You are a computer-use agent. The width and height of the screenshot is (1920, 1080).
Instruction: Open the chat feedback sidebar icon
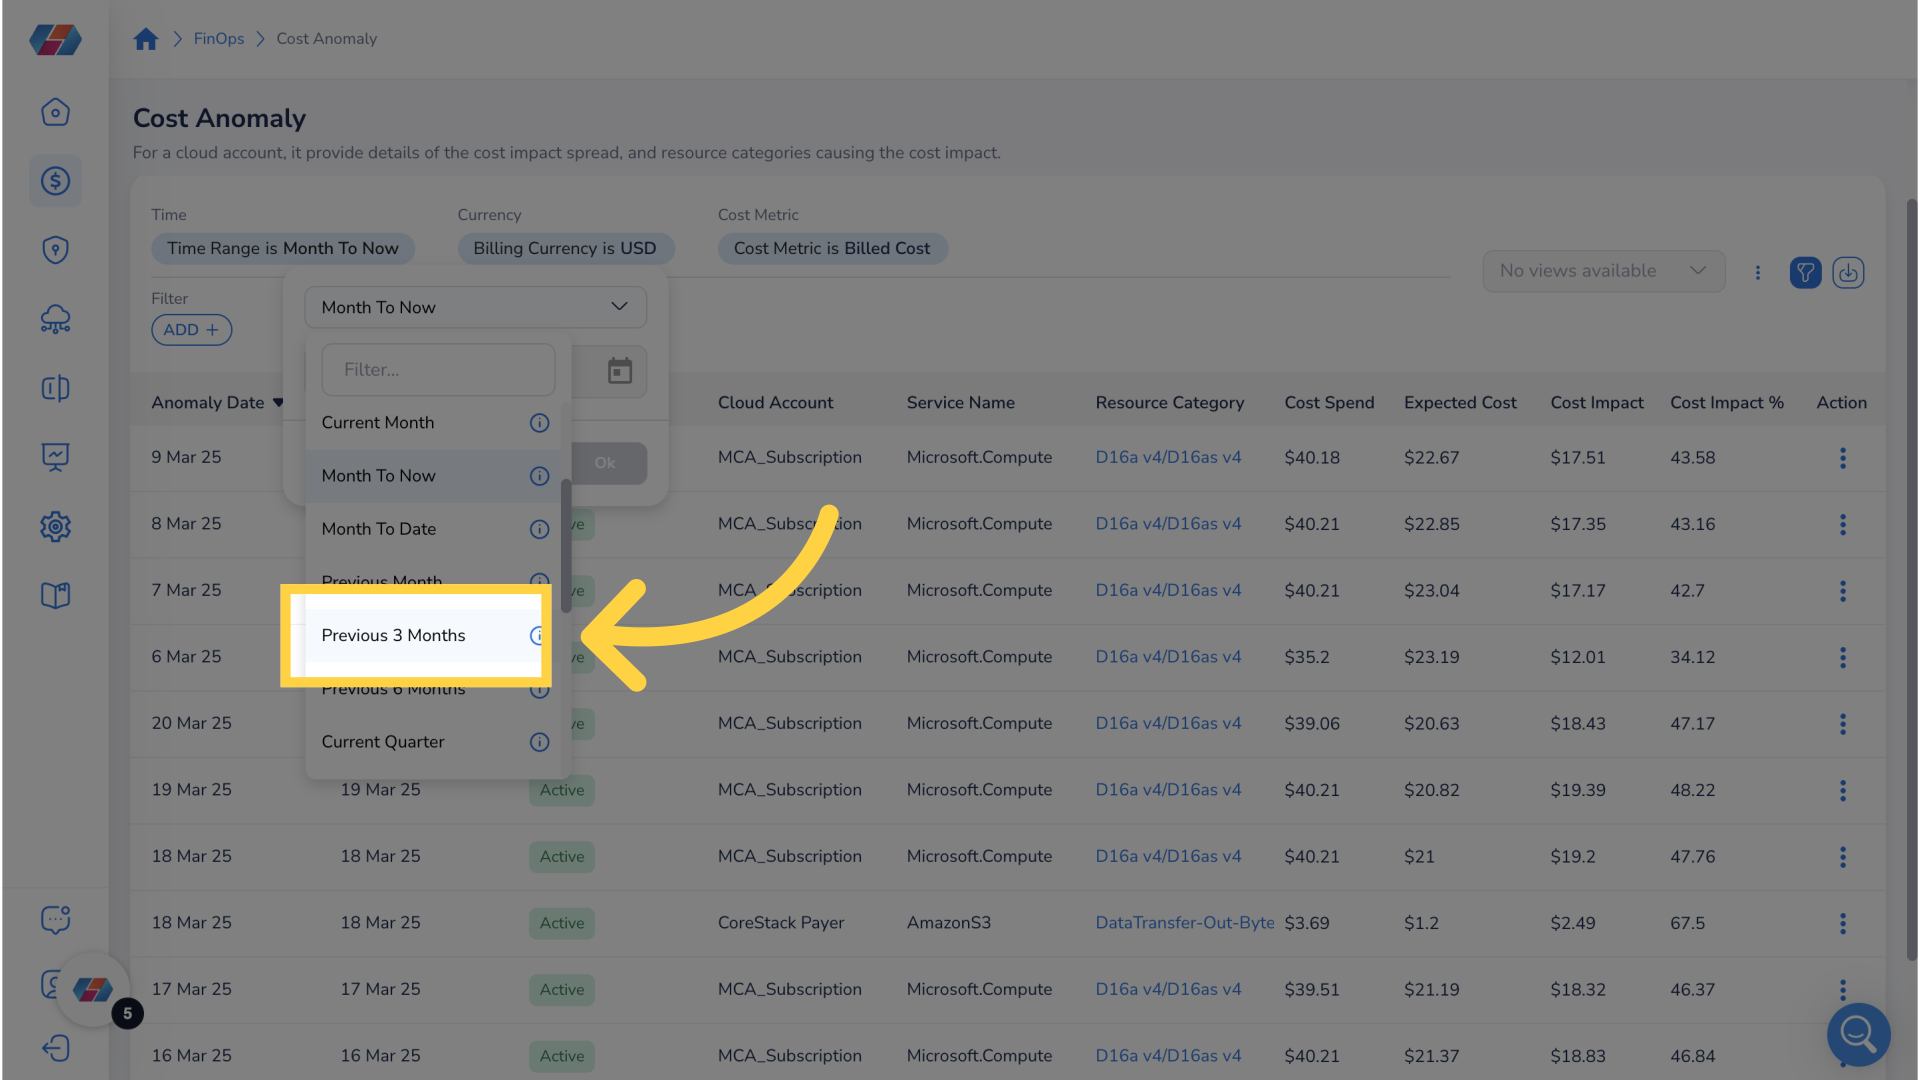(x=55, y=919)
